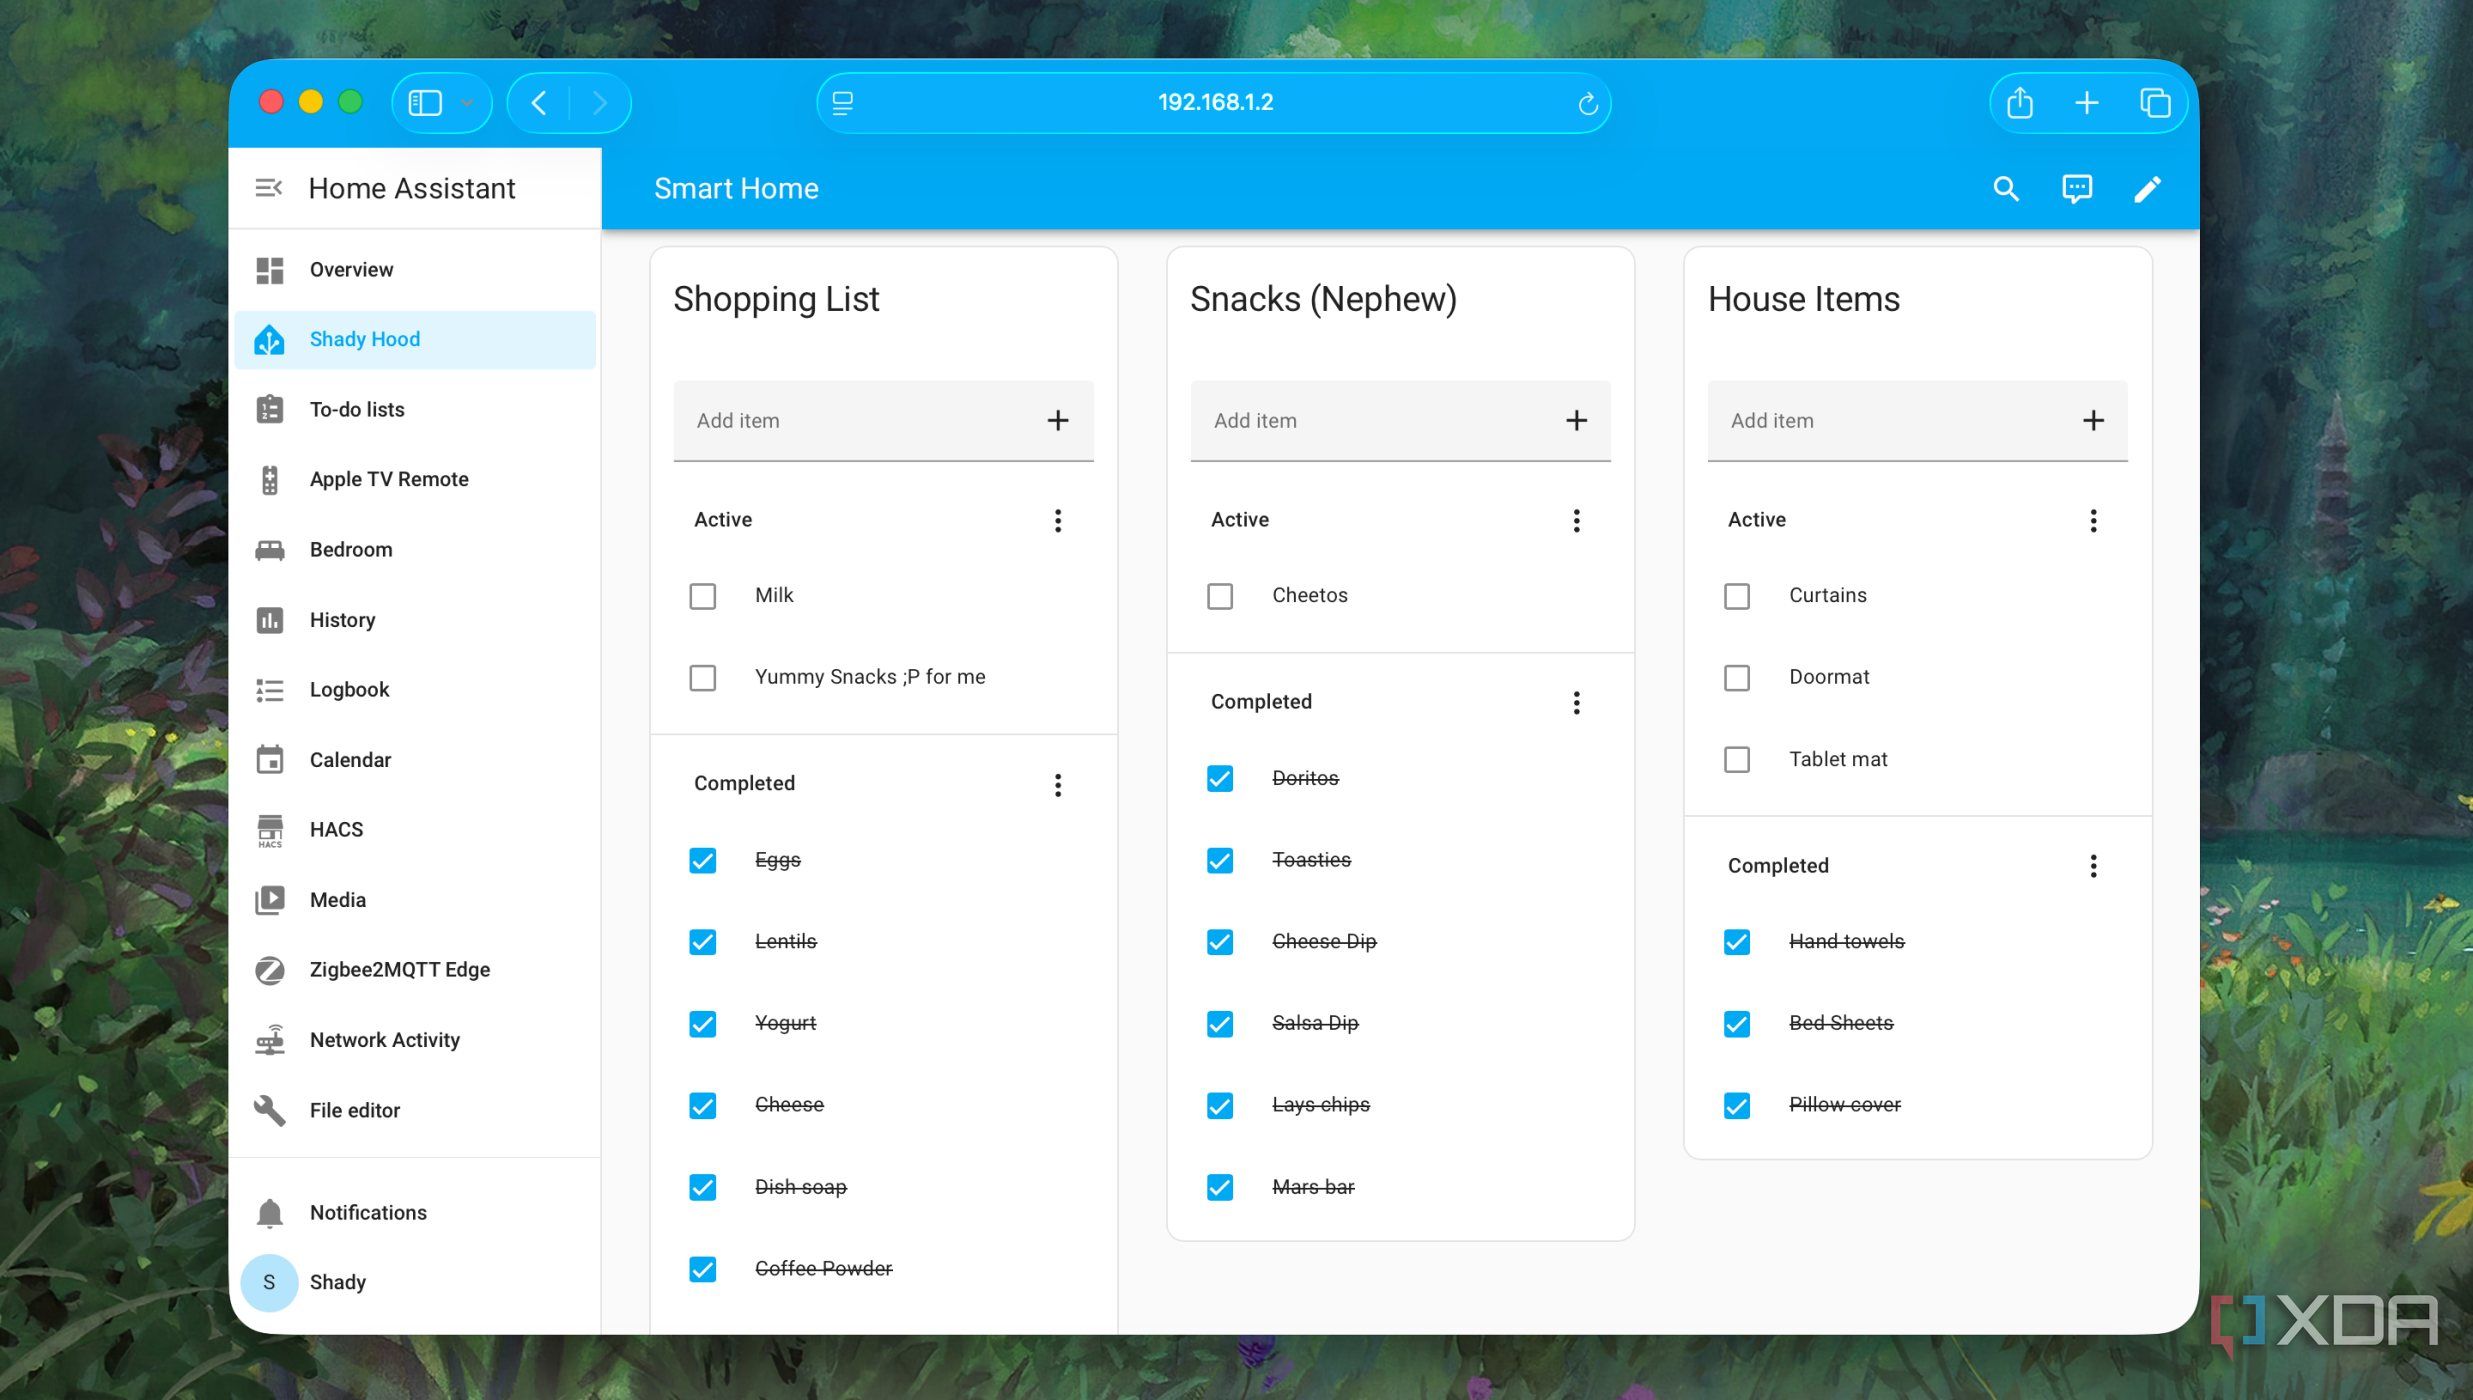
Task: Uncheck the Eggs checkbox
Action: tap(702, 861)
